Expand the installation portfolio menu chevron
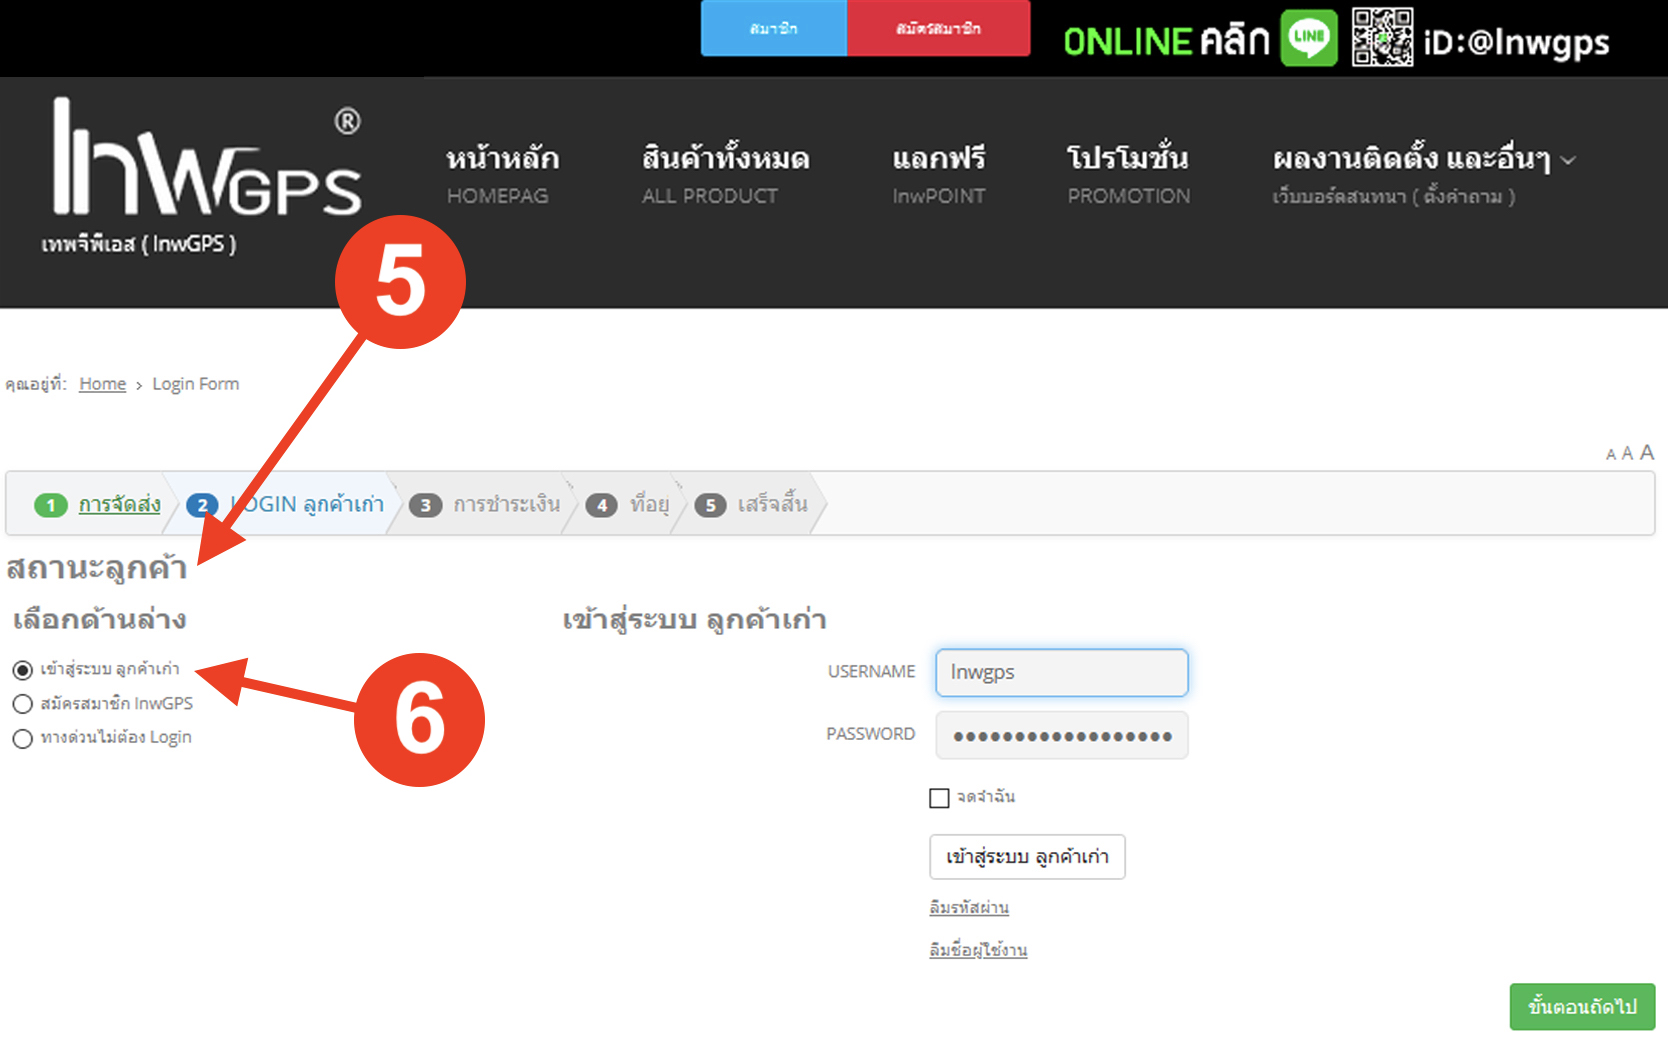Viewport: 1668px width, 1044px height. [x=1568, y=161]
